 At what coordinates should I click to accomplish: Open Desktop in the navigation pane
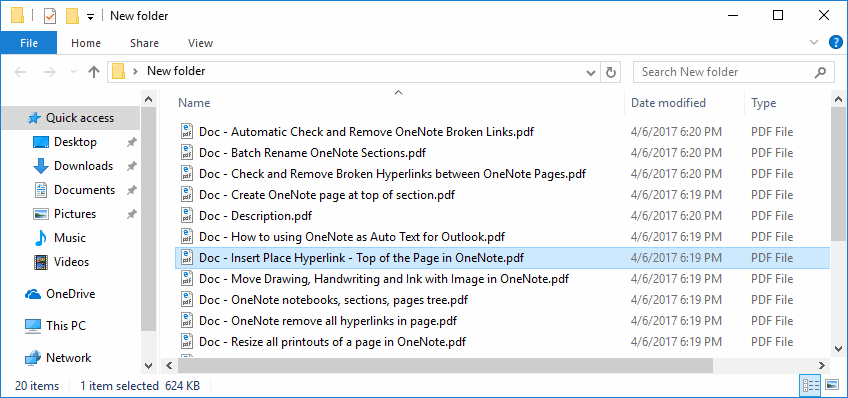tap(75, 142)
